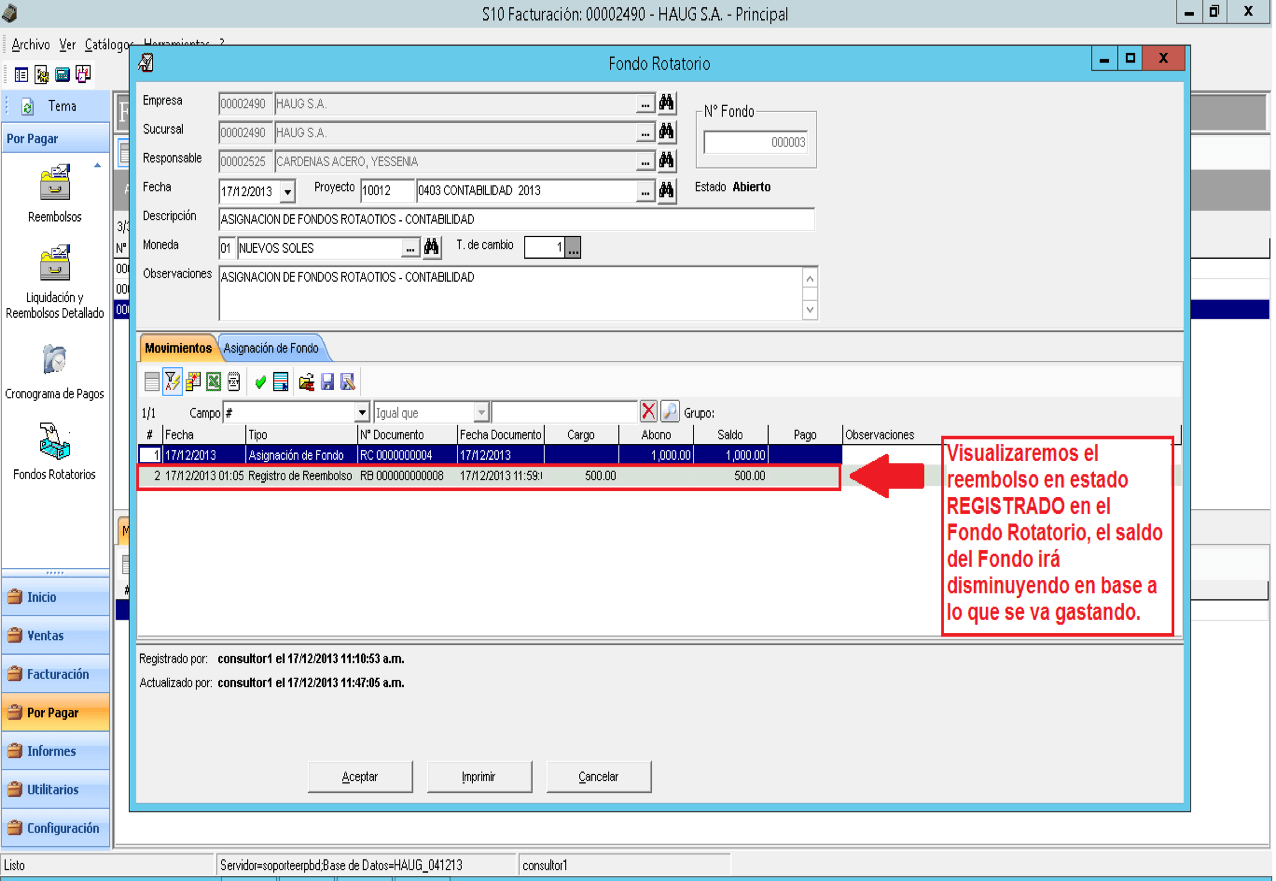The height and width of the screenshot is (881, 1276).
Task: Expand the Campo dropdown list
Action: click(x=363, y=412)
